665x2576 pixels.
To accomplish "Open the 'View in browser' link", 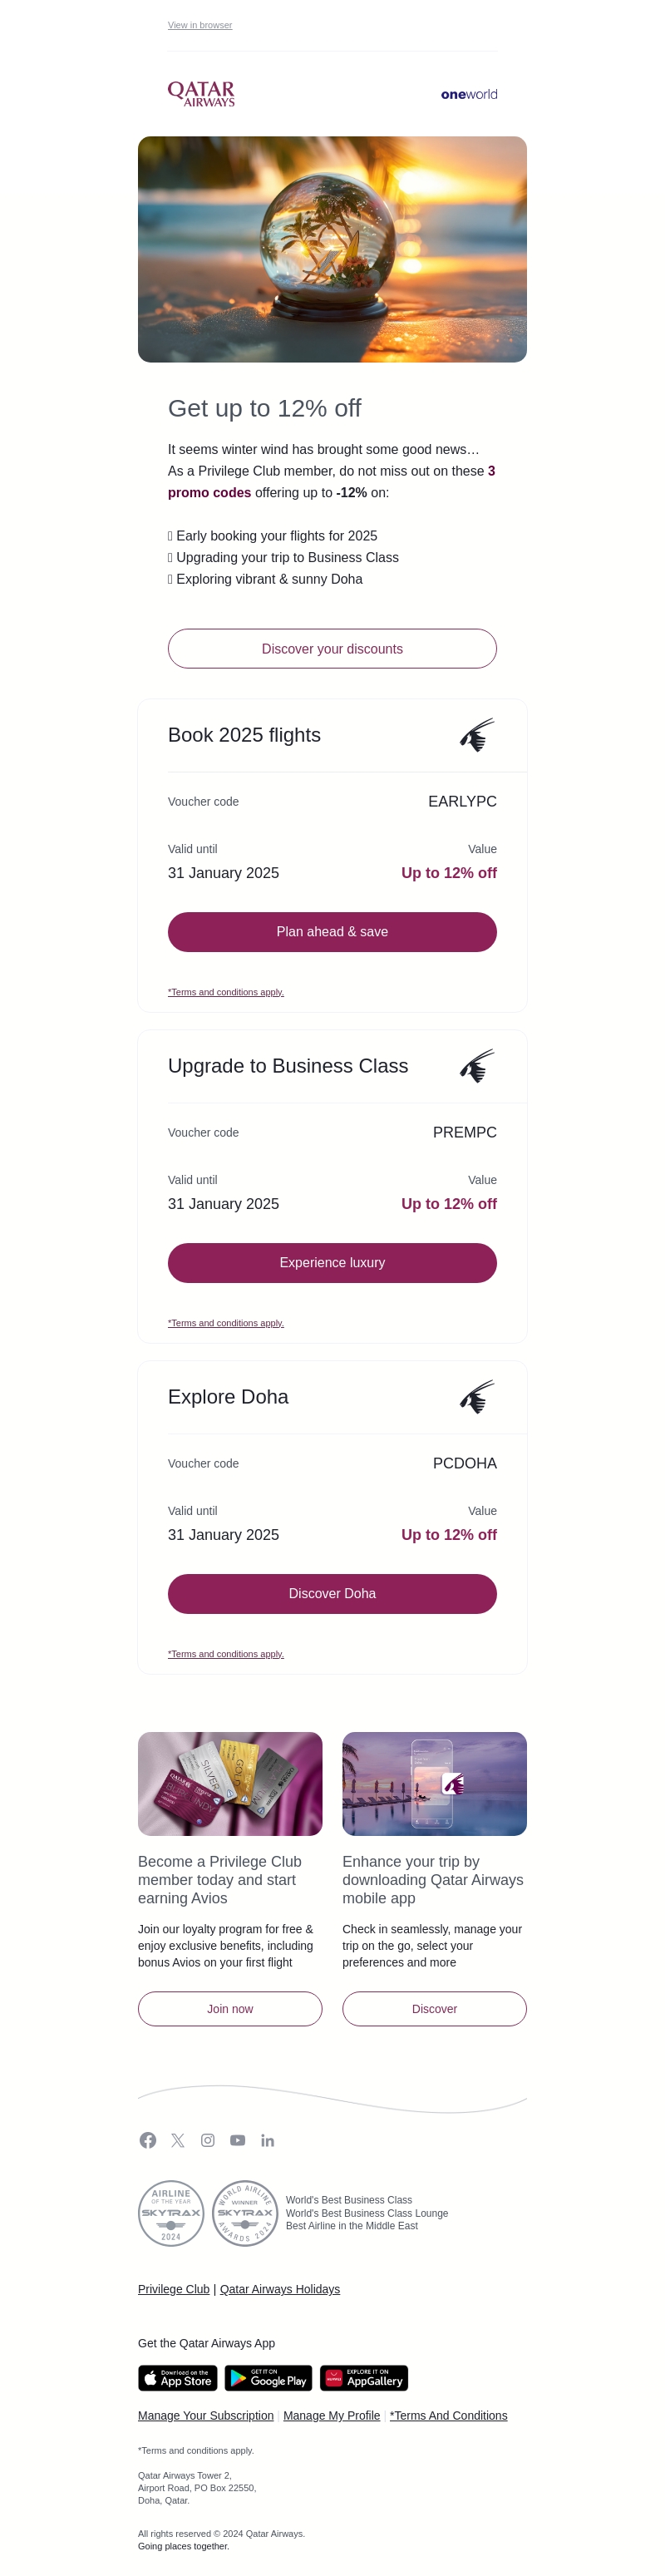I will pos(200,25).
